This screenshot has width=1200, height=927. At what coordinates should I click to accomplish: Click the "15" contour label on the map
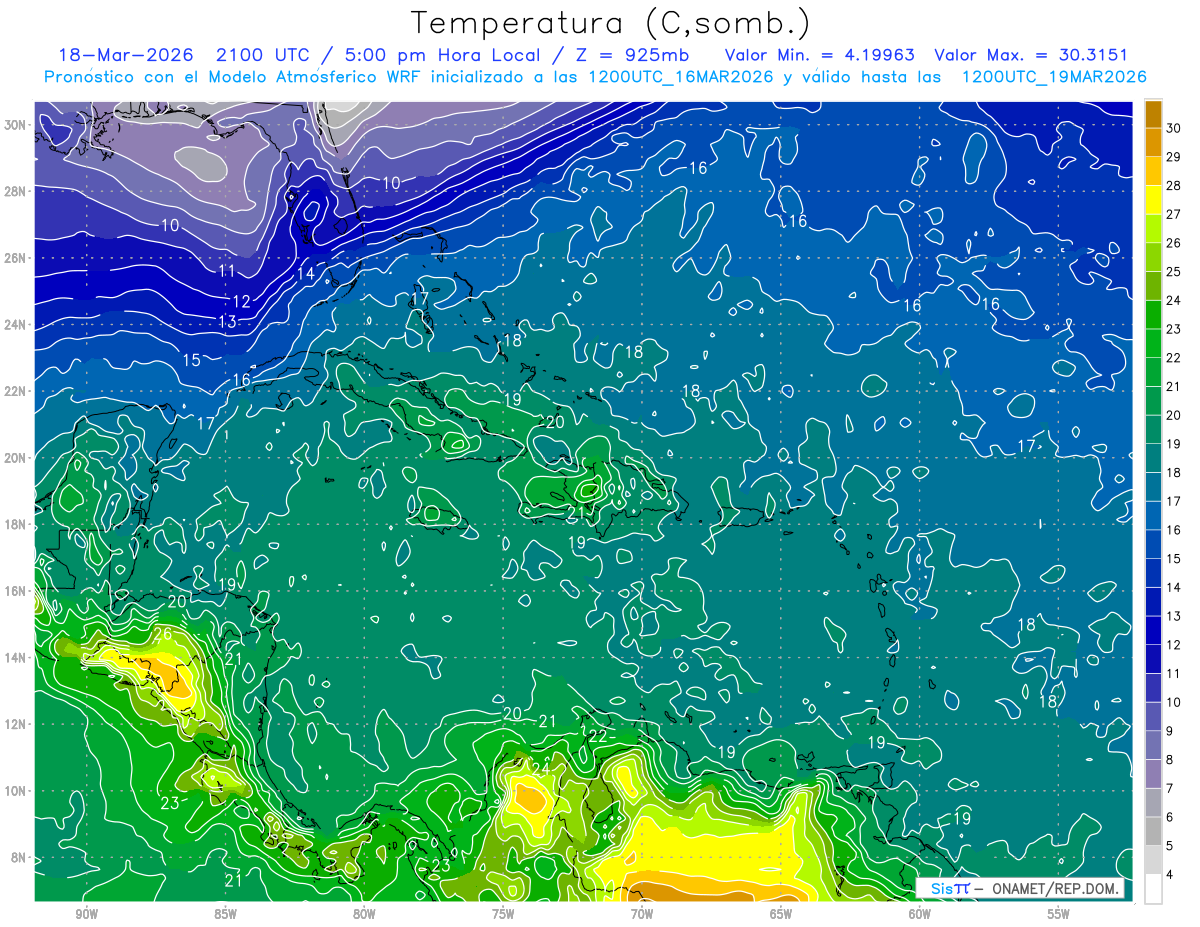click(x=191, y=360)
